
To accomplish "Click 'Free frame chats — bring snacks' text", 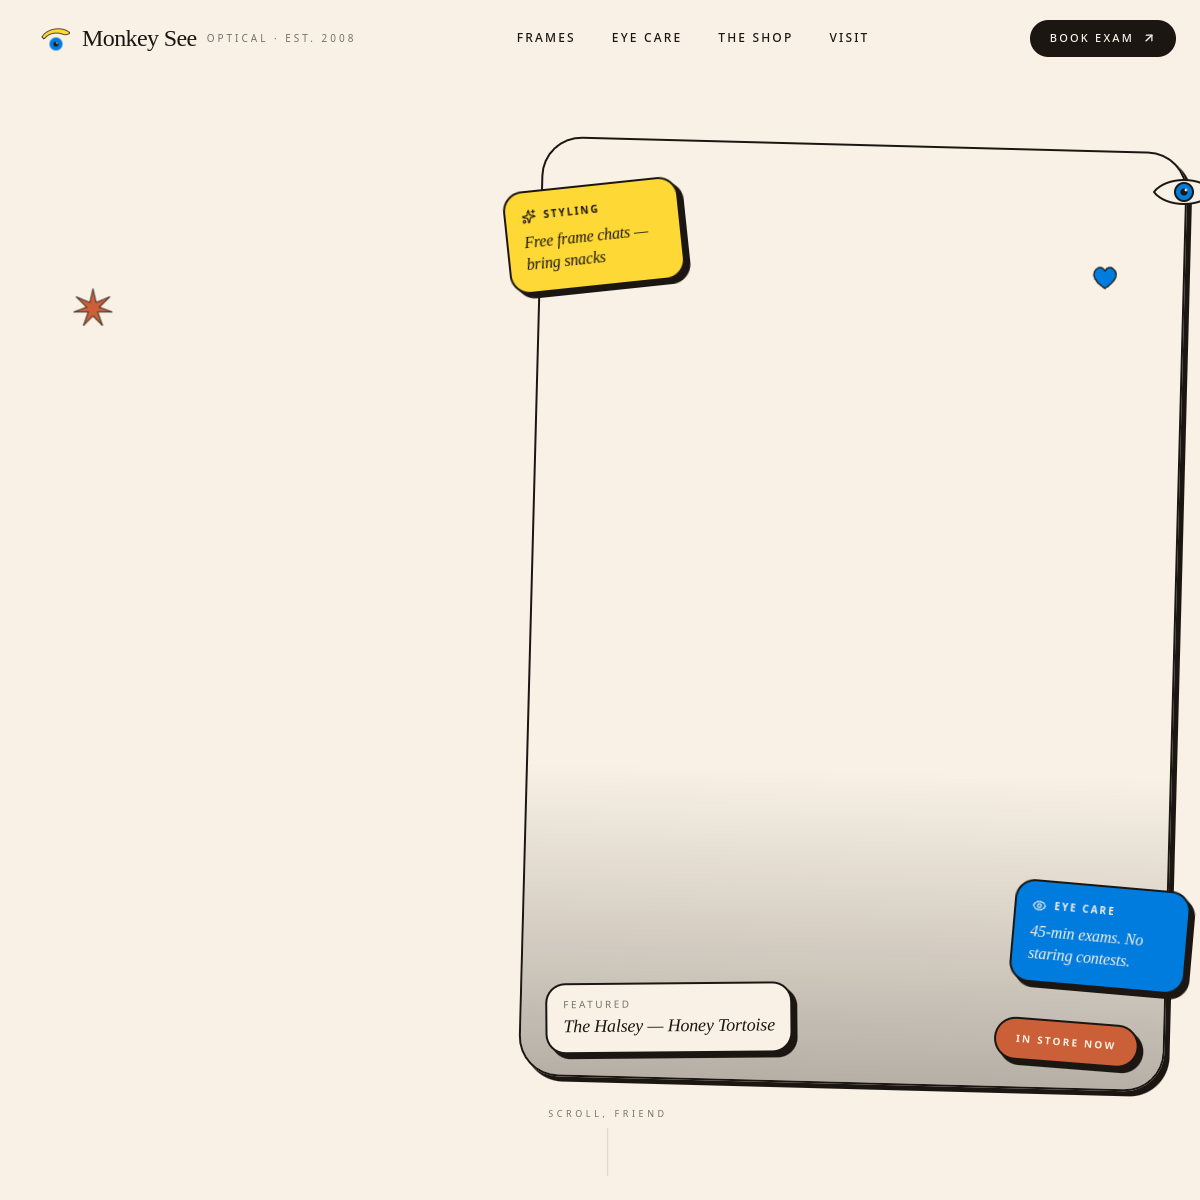I will [587, 247].
